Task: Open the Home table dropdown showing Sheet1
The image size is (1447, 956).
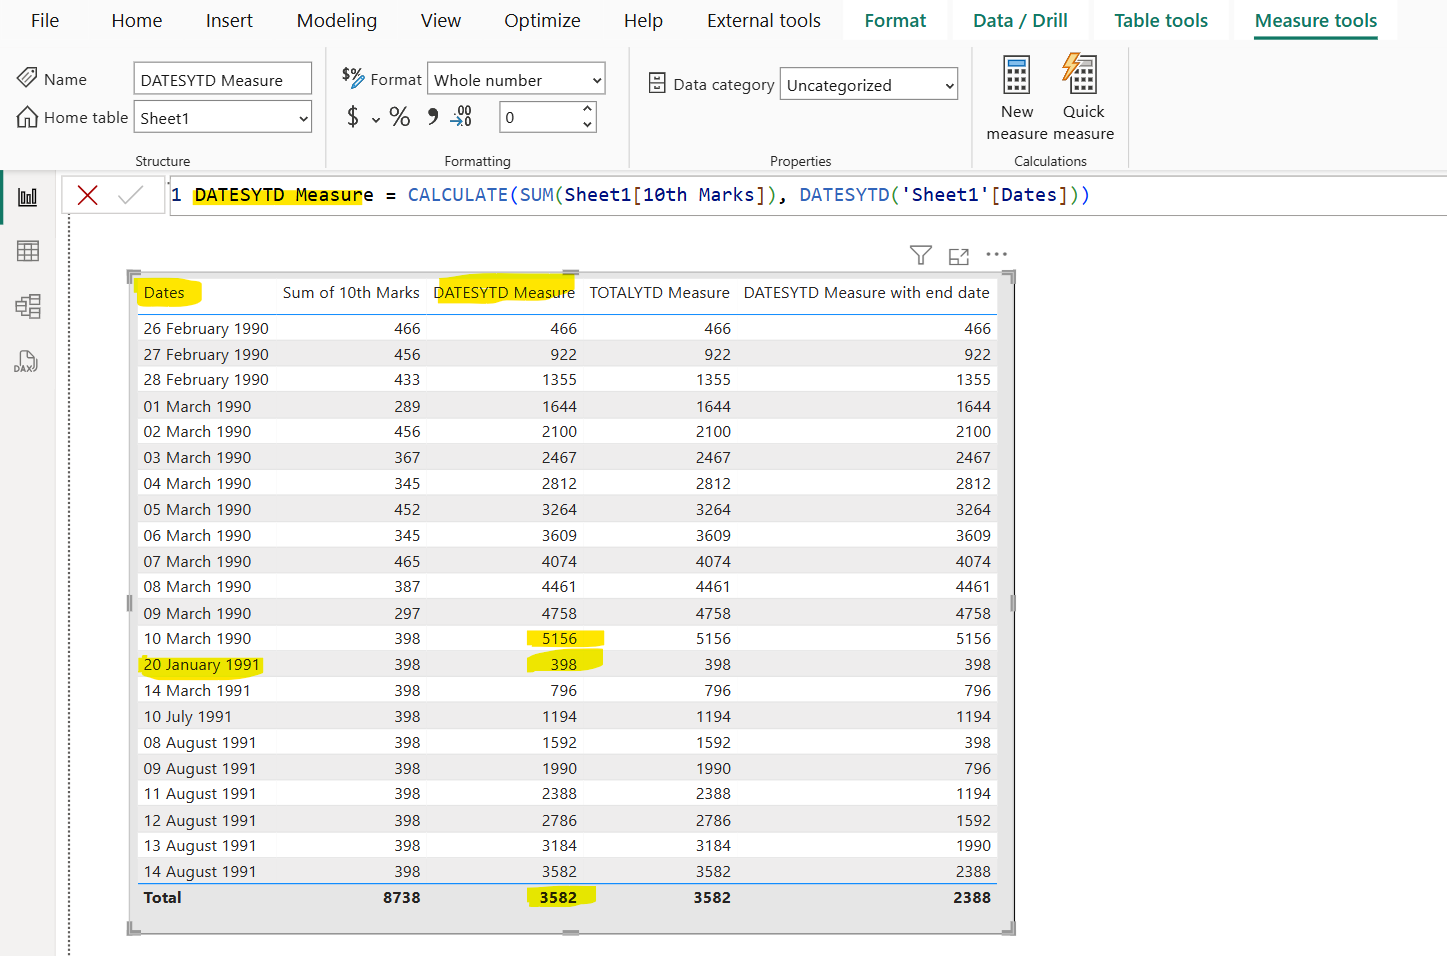Action: point(222,116)
